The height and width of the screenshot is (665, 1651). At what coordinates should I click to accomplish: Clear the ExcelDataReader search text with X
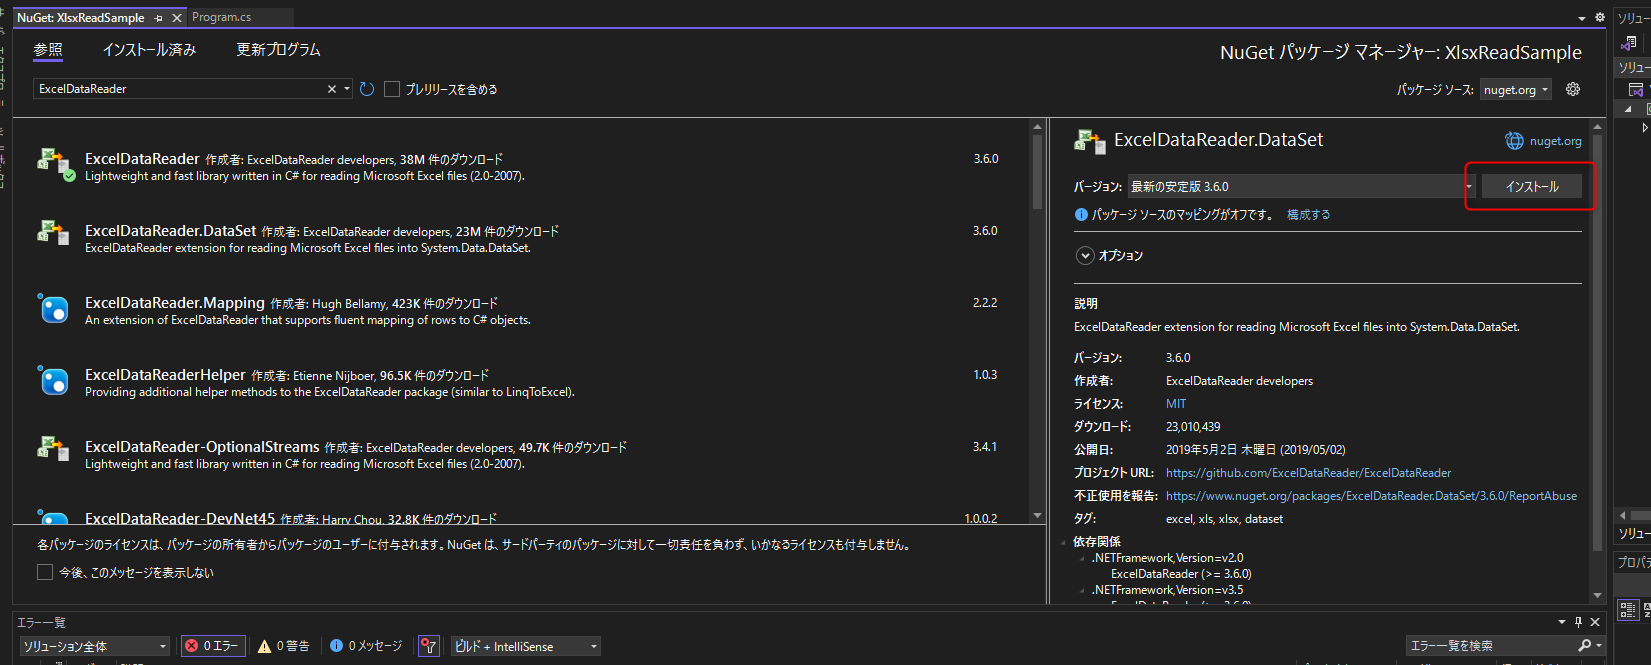pyautogui.click(x=332, y=89)
